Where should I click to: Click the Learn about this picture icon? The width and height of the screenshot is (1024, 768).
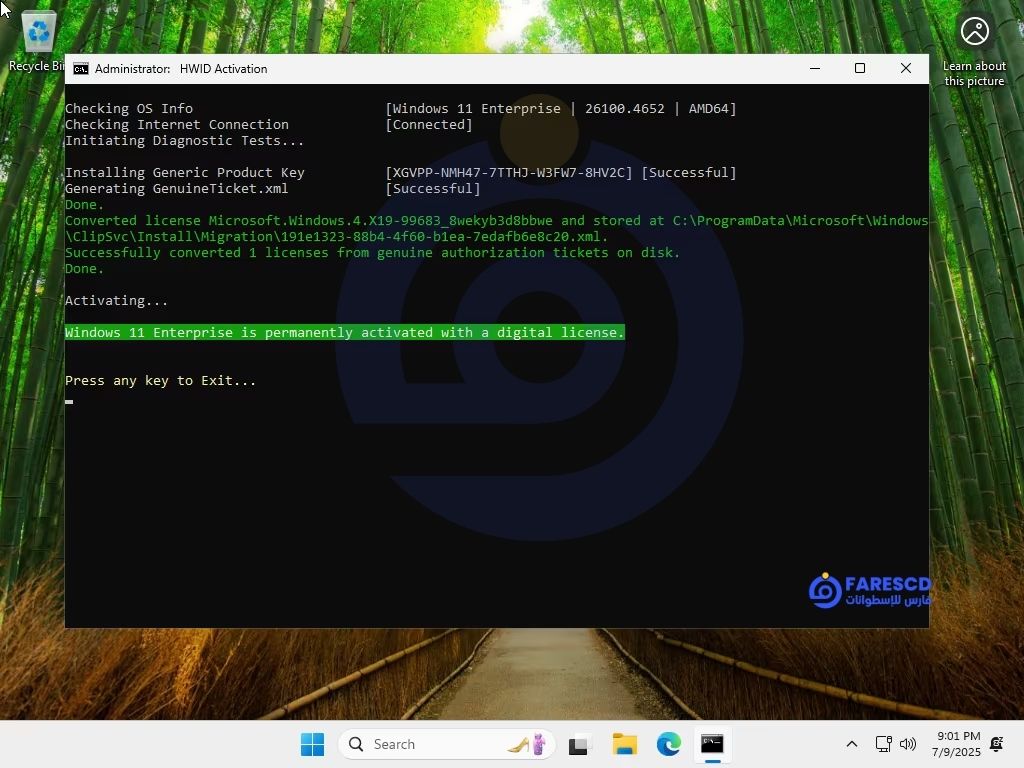pyautogui.click(x=974, y=51)
